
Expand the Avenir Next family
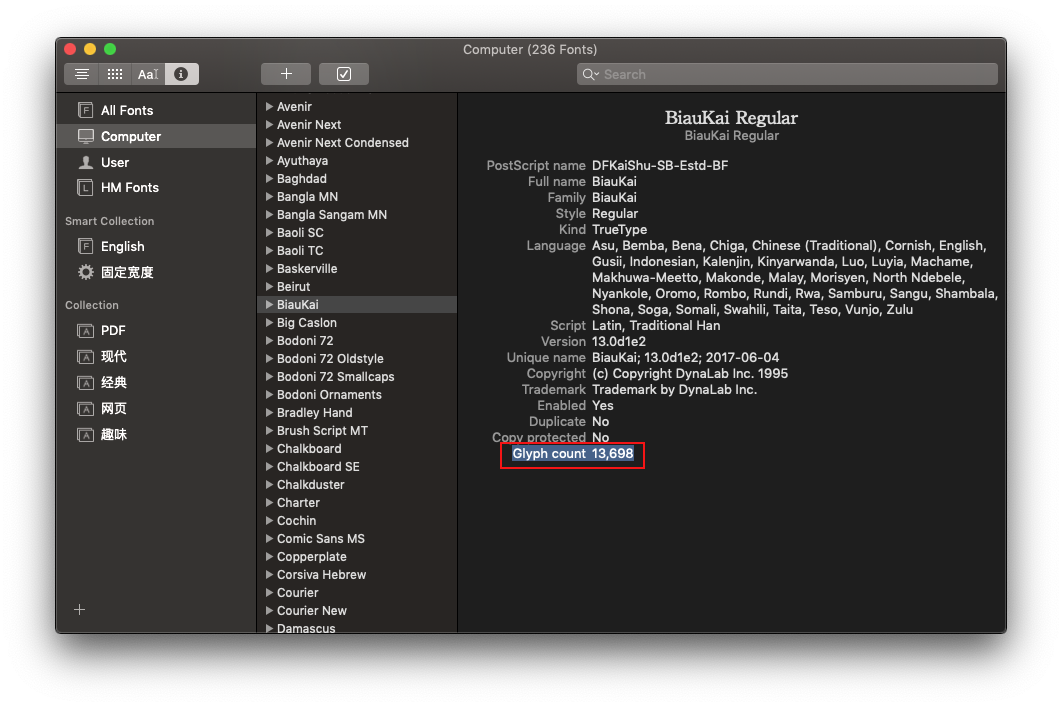(269, 125)
